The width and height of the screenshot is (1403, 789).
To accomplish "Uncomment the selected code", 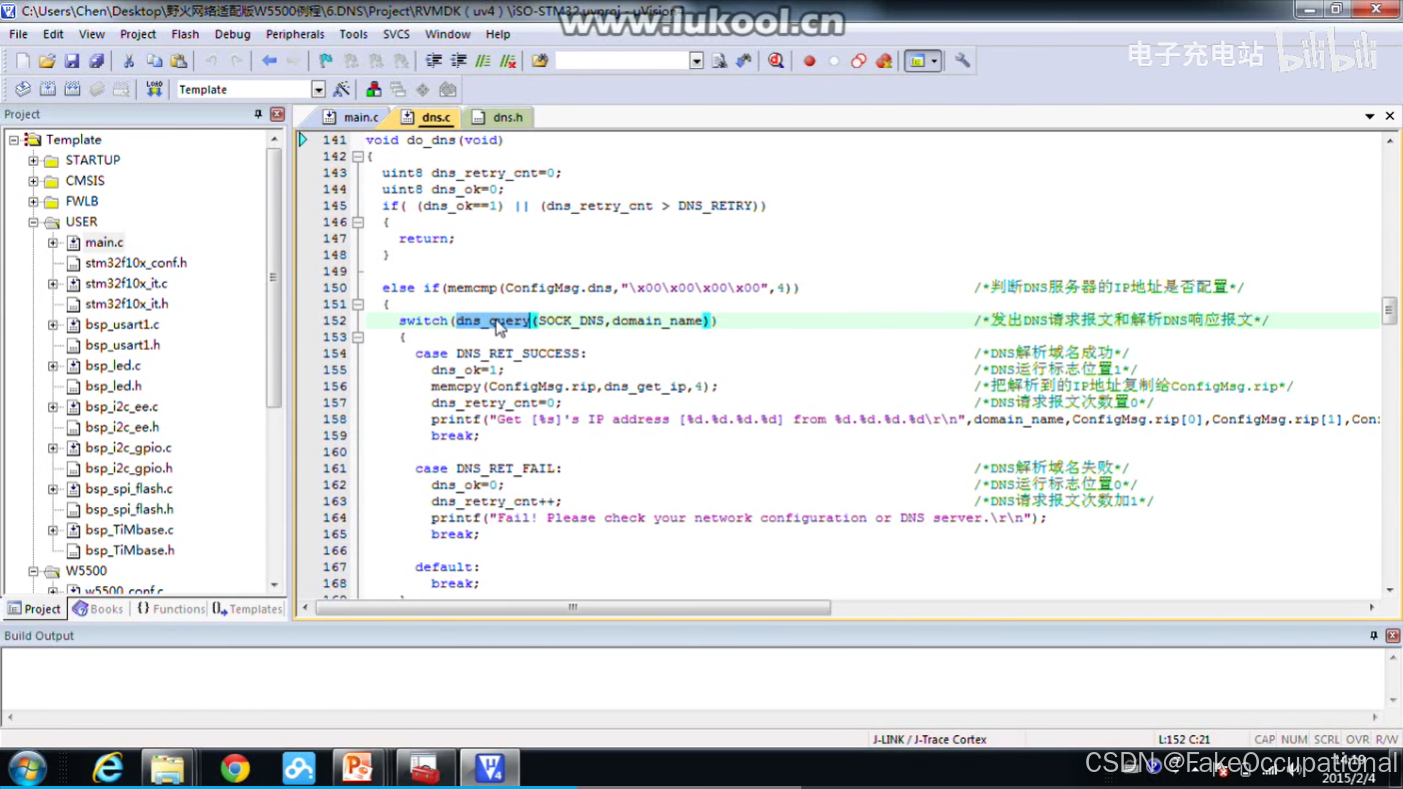I will [508, 61].
